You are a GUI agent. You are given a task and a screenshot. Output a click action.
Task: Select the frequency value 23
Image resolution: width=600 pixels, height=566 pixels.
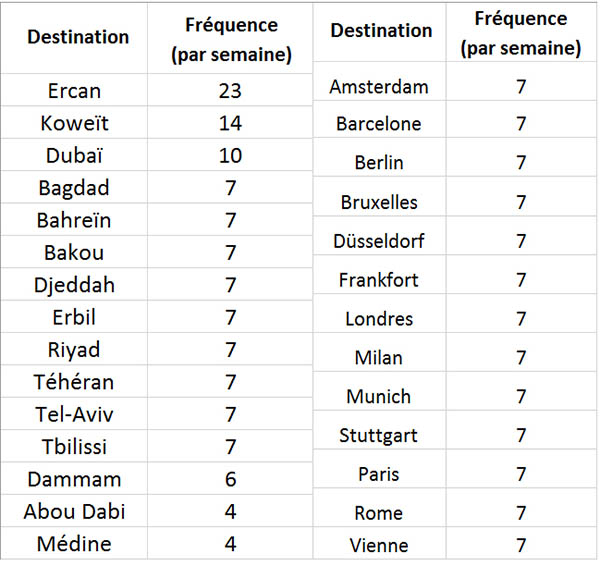click(231, 90)
